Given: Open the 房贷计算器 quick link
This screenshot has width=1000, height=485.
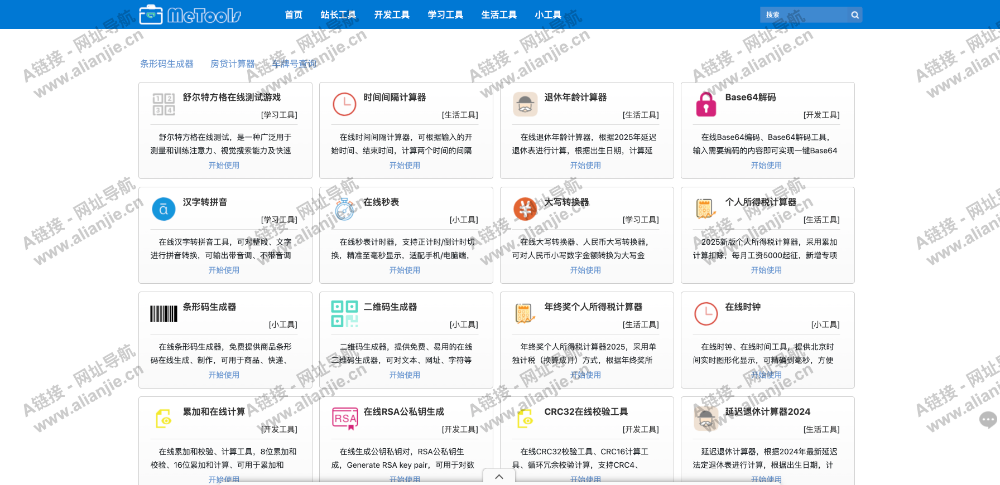Looking at the screenshot, I should point(232,63).
